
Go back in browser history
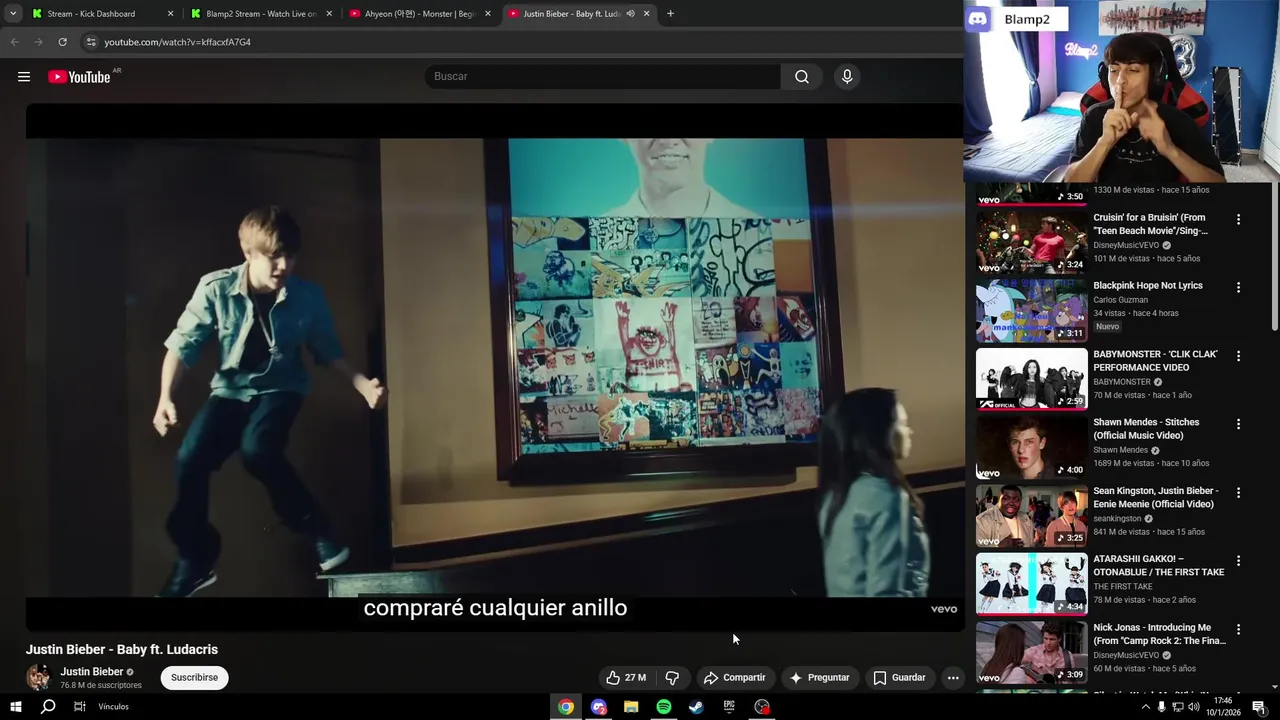pos(14,42)
